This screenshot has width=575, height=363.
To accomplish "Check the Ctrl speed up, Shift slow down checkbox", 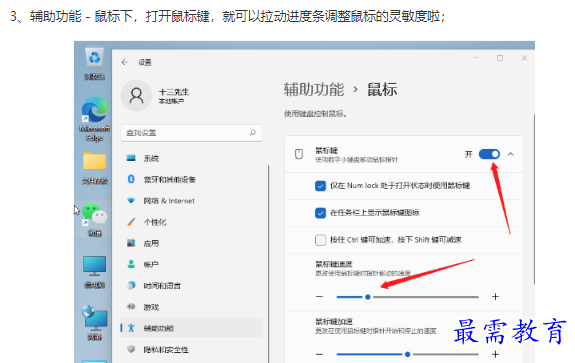I will coord(320,240).
